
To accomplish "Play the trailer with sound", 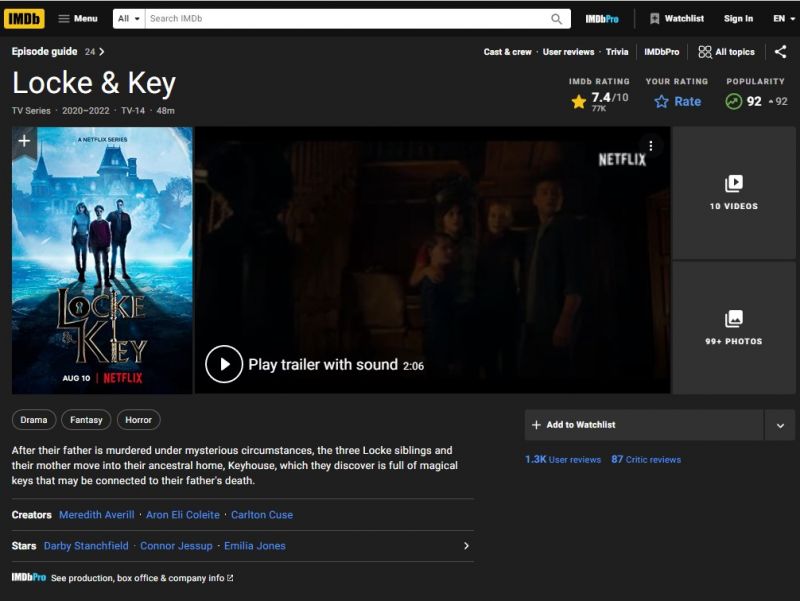I will 314,364.
